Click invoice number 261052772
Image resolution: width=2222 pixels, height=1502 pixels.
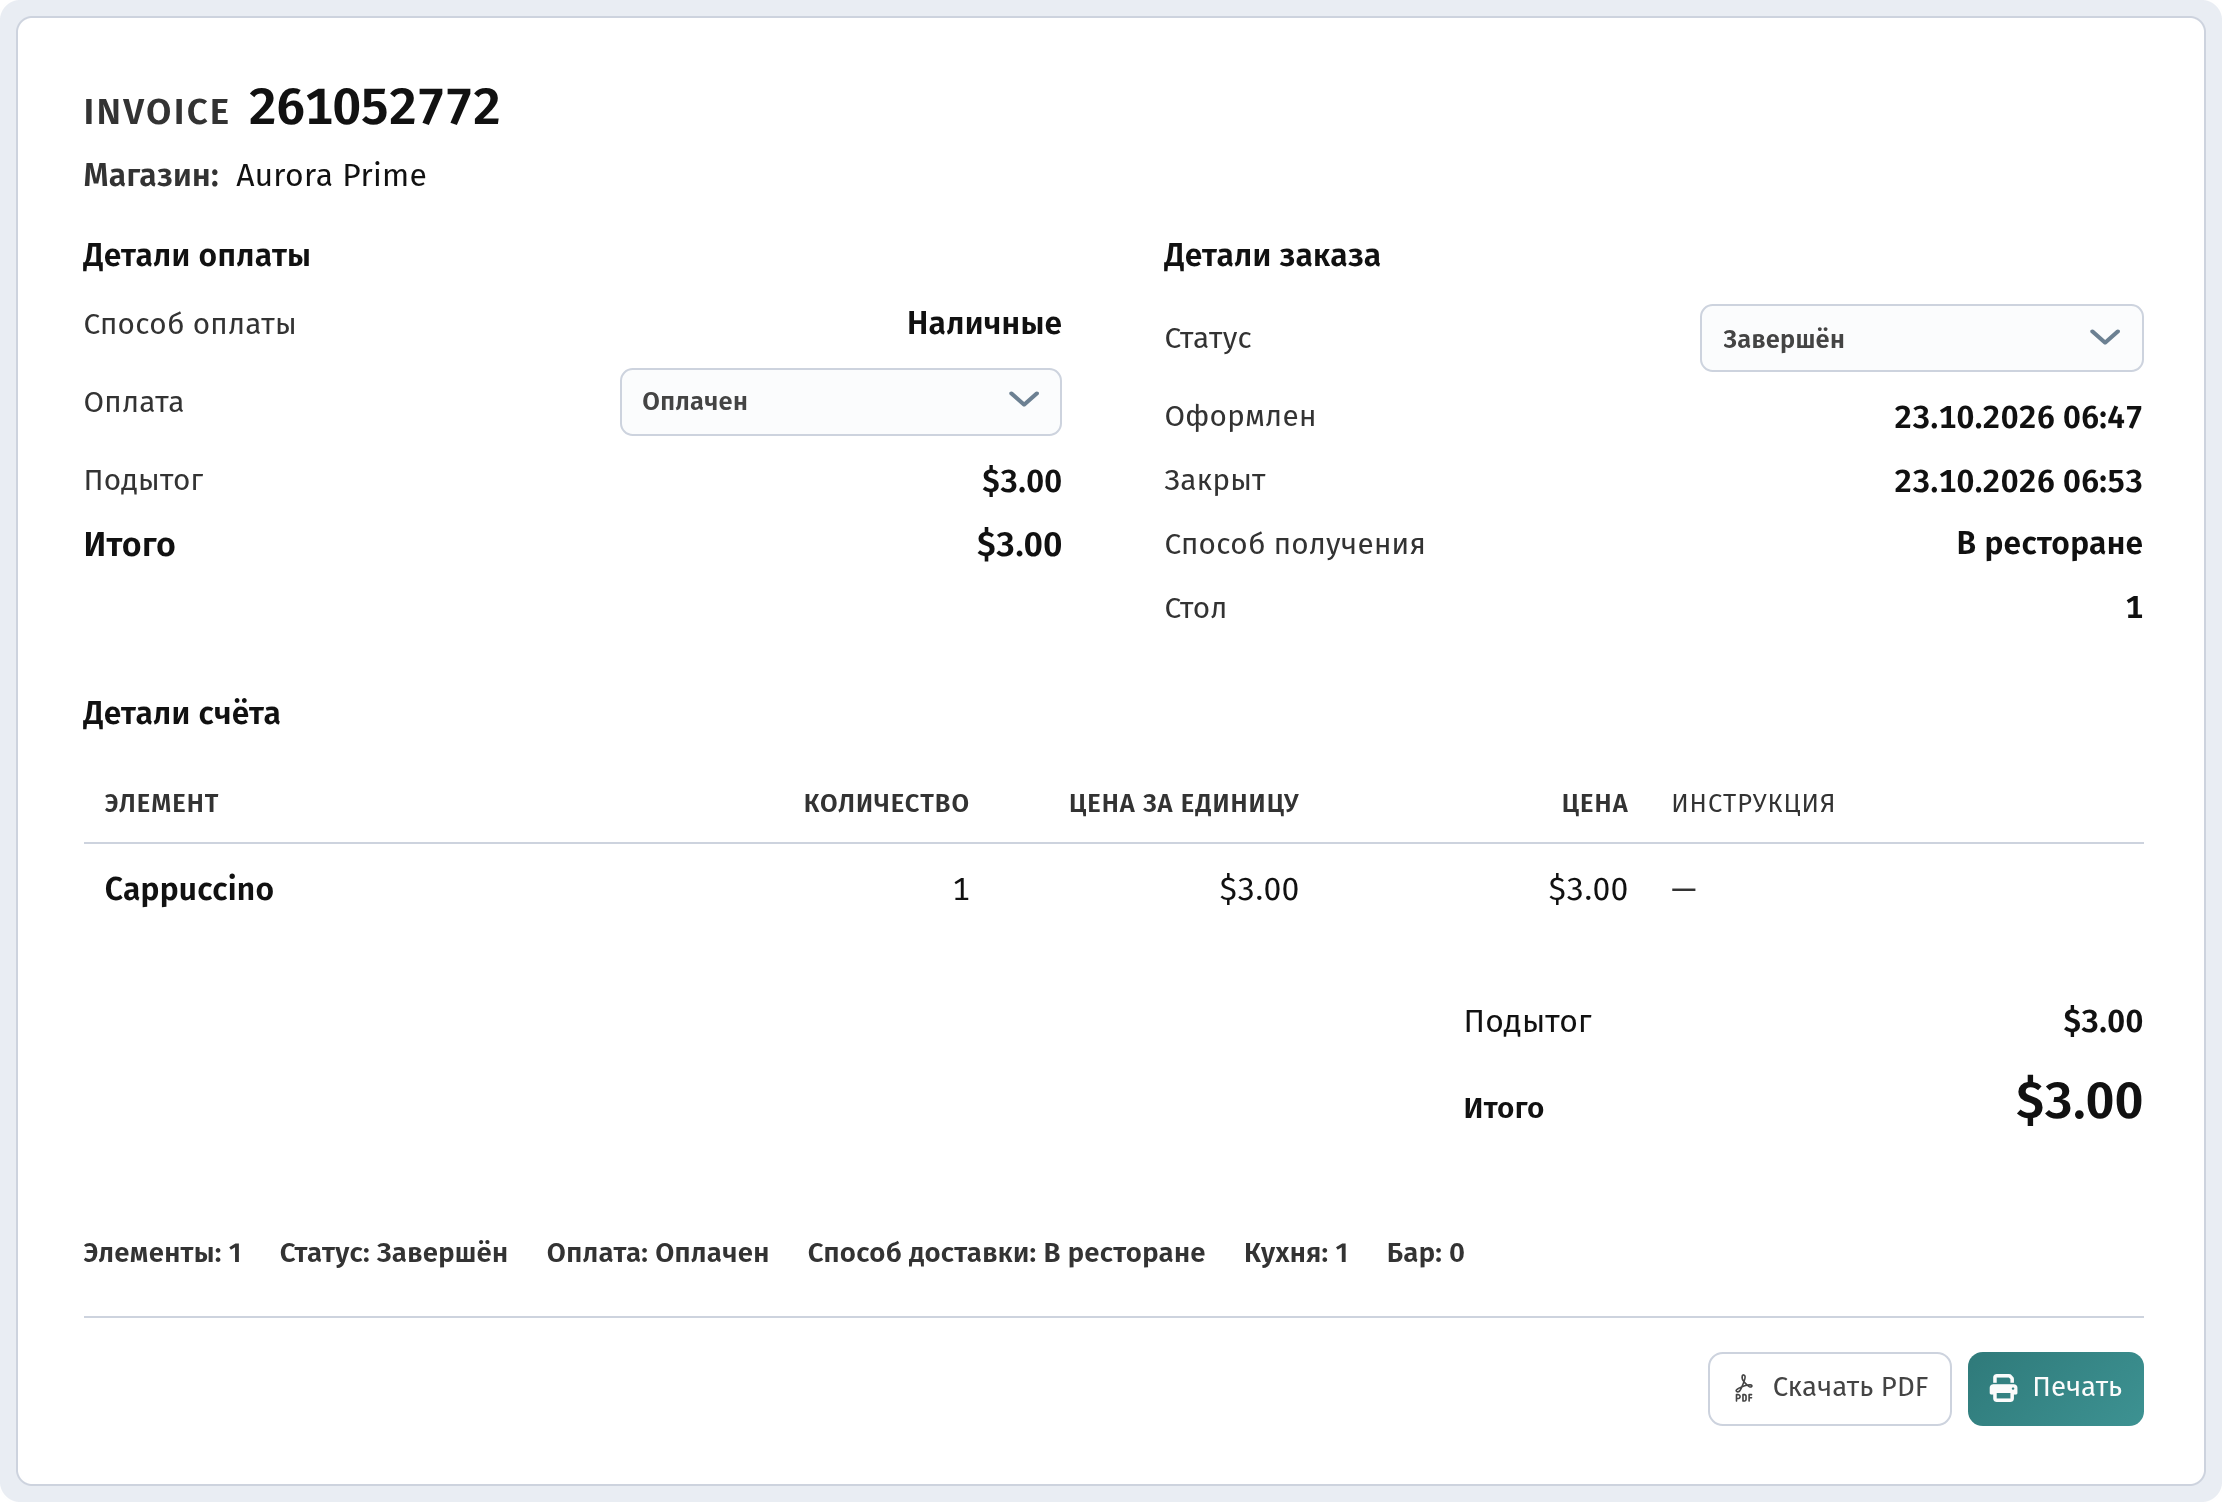[x=374, y=107]
